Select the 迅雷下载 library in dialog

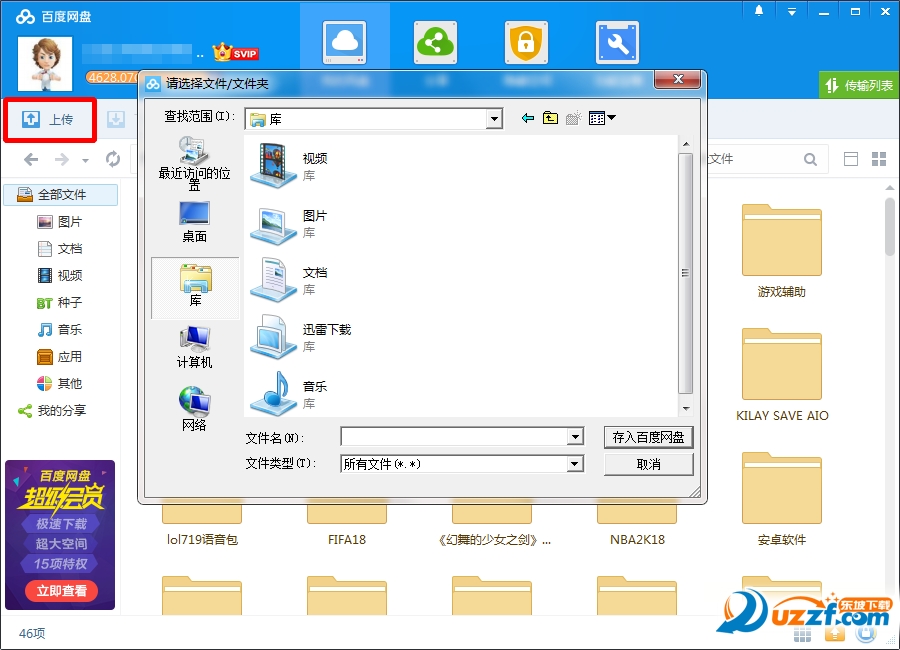tap(301, 337)
